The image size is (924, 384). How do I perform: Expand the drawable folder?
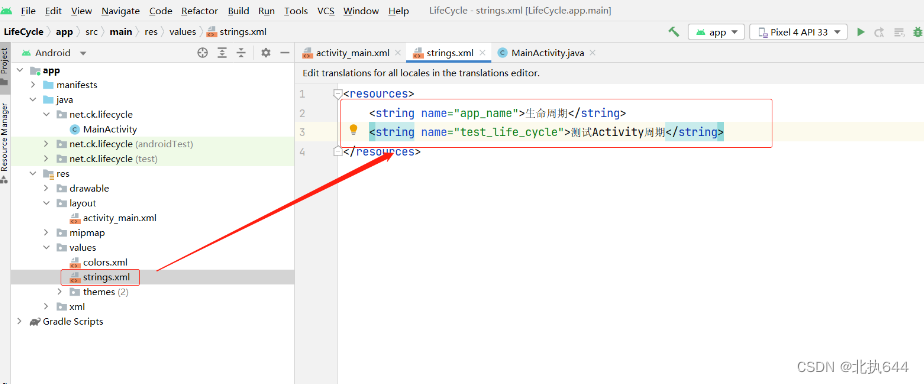click(x=46, y=188)
